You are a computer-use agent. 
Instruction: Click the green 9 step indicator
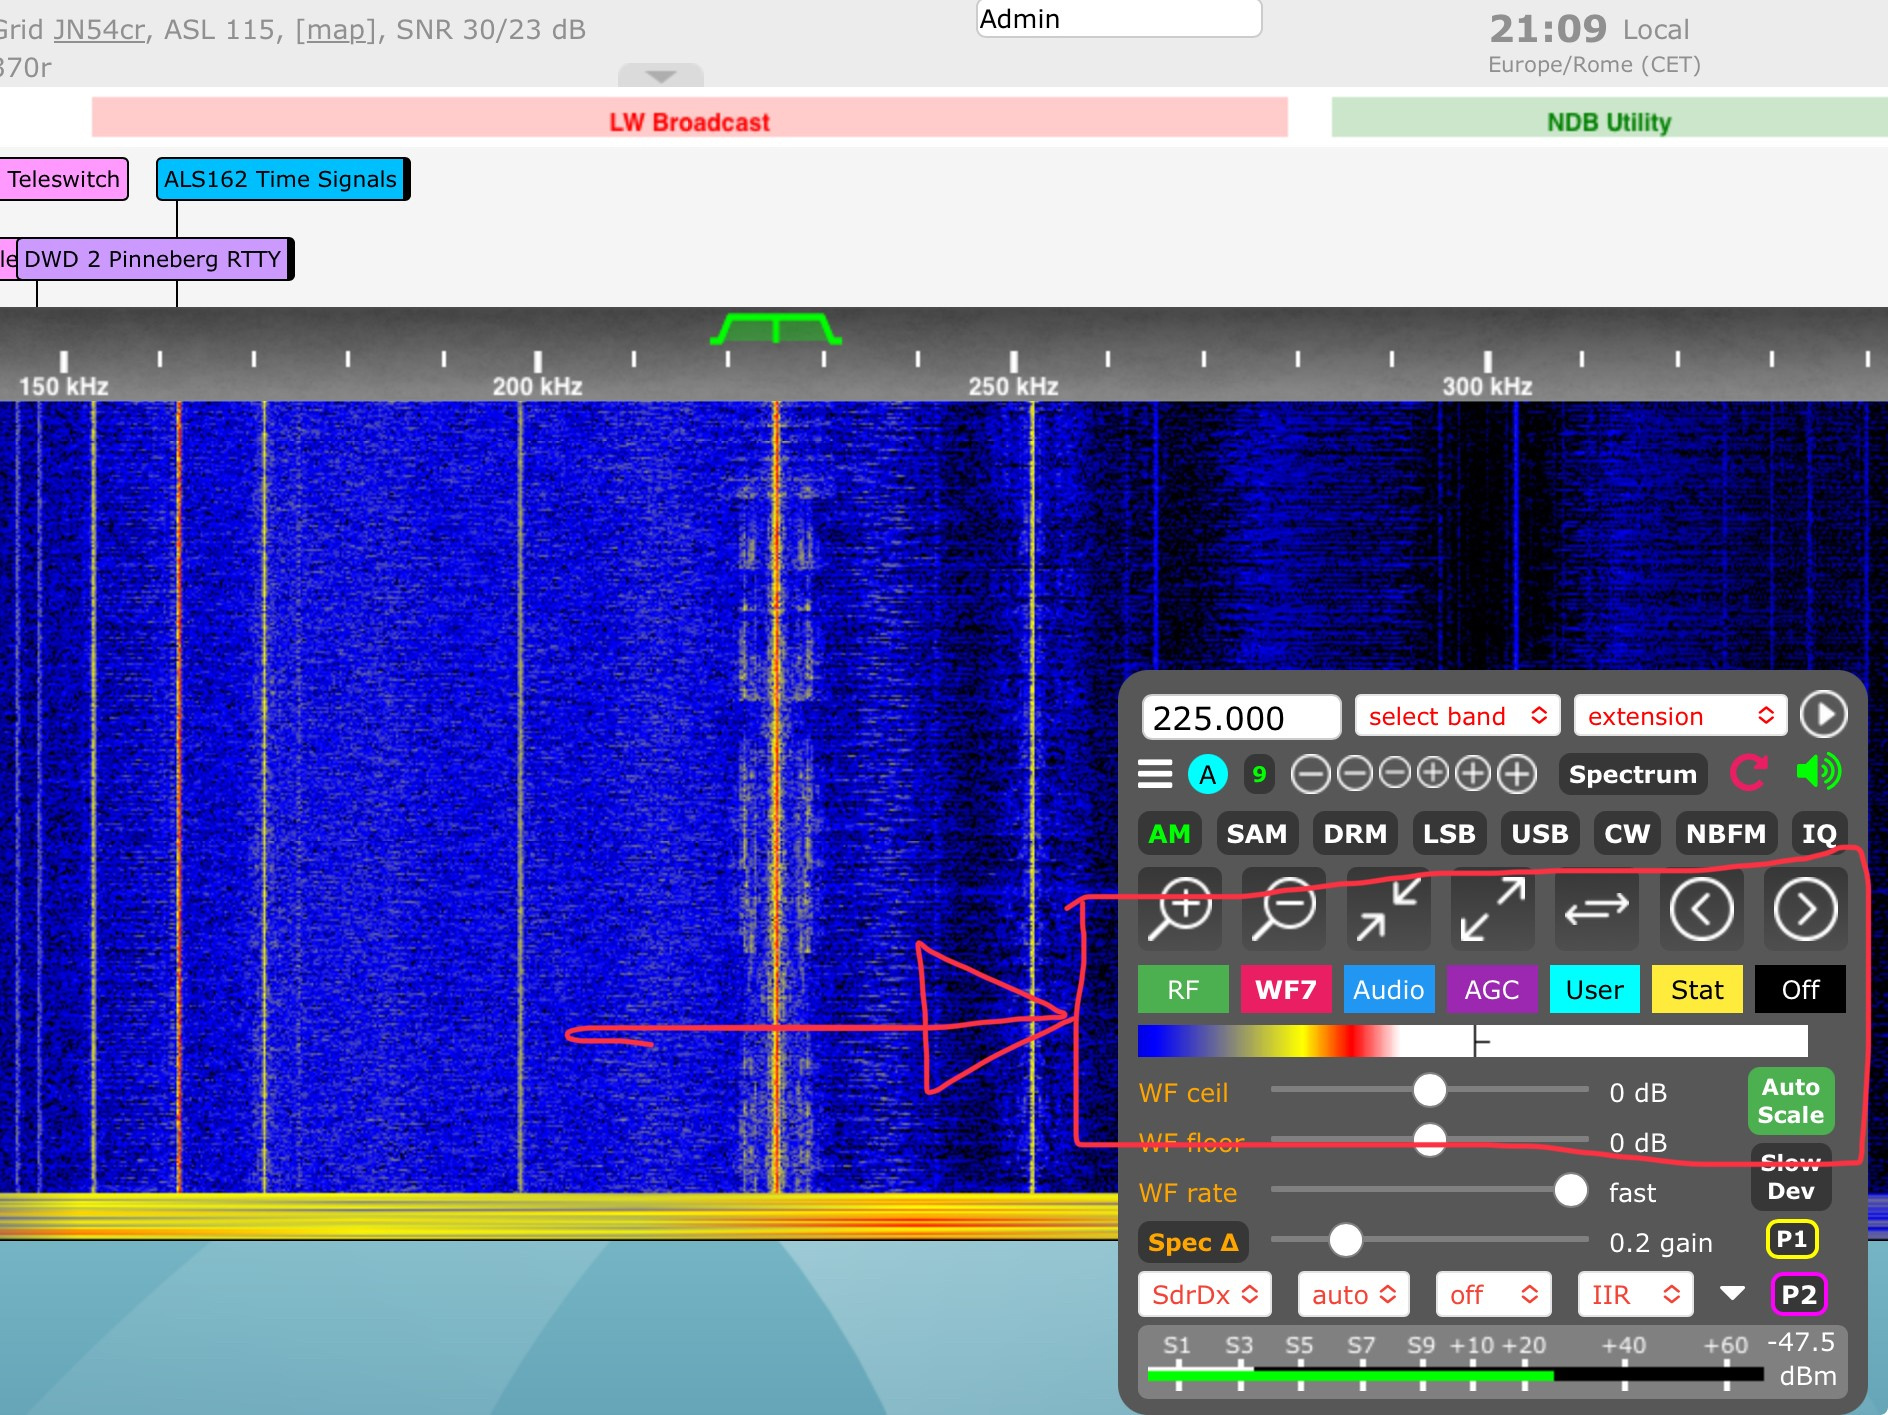coord(1259,774)
